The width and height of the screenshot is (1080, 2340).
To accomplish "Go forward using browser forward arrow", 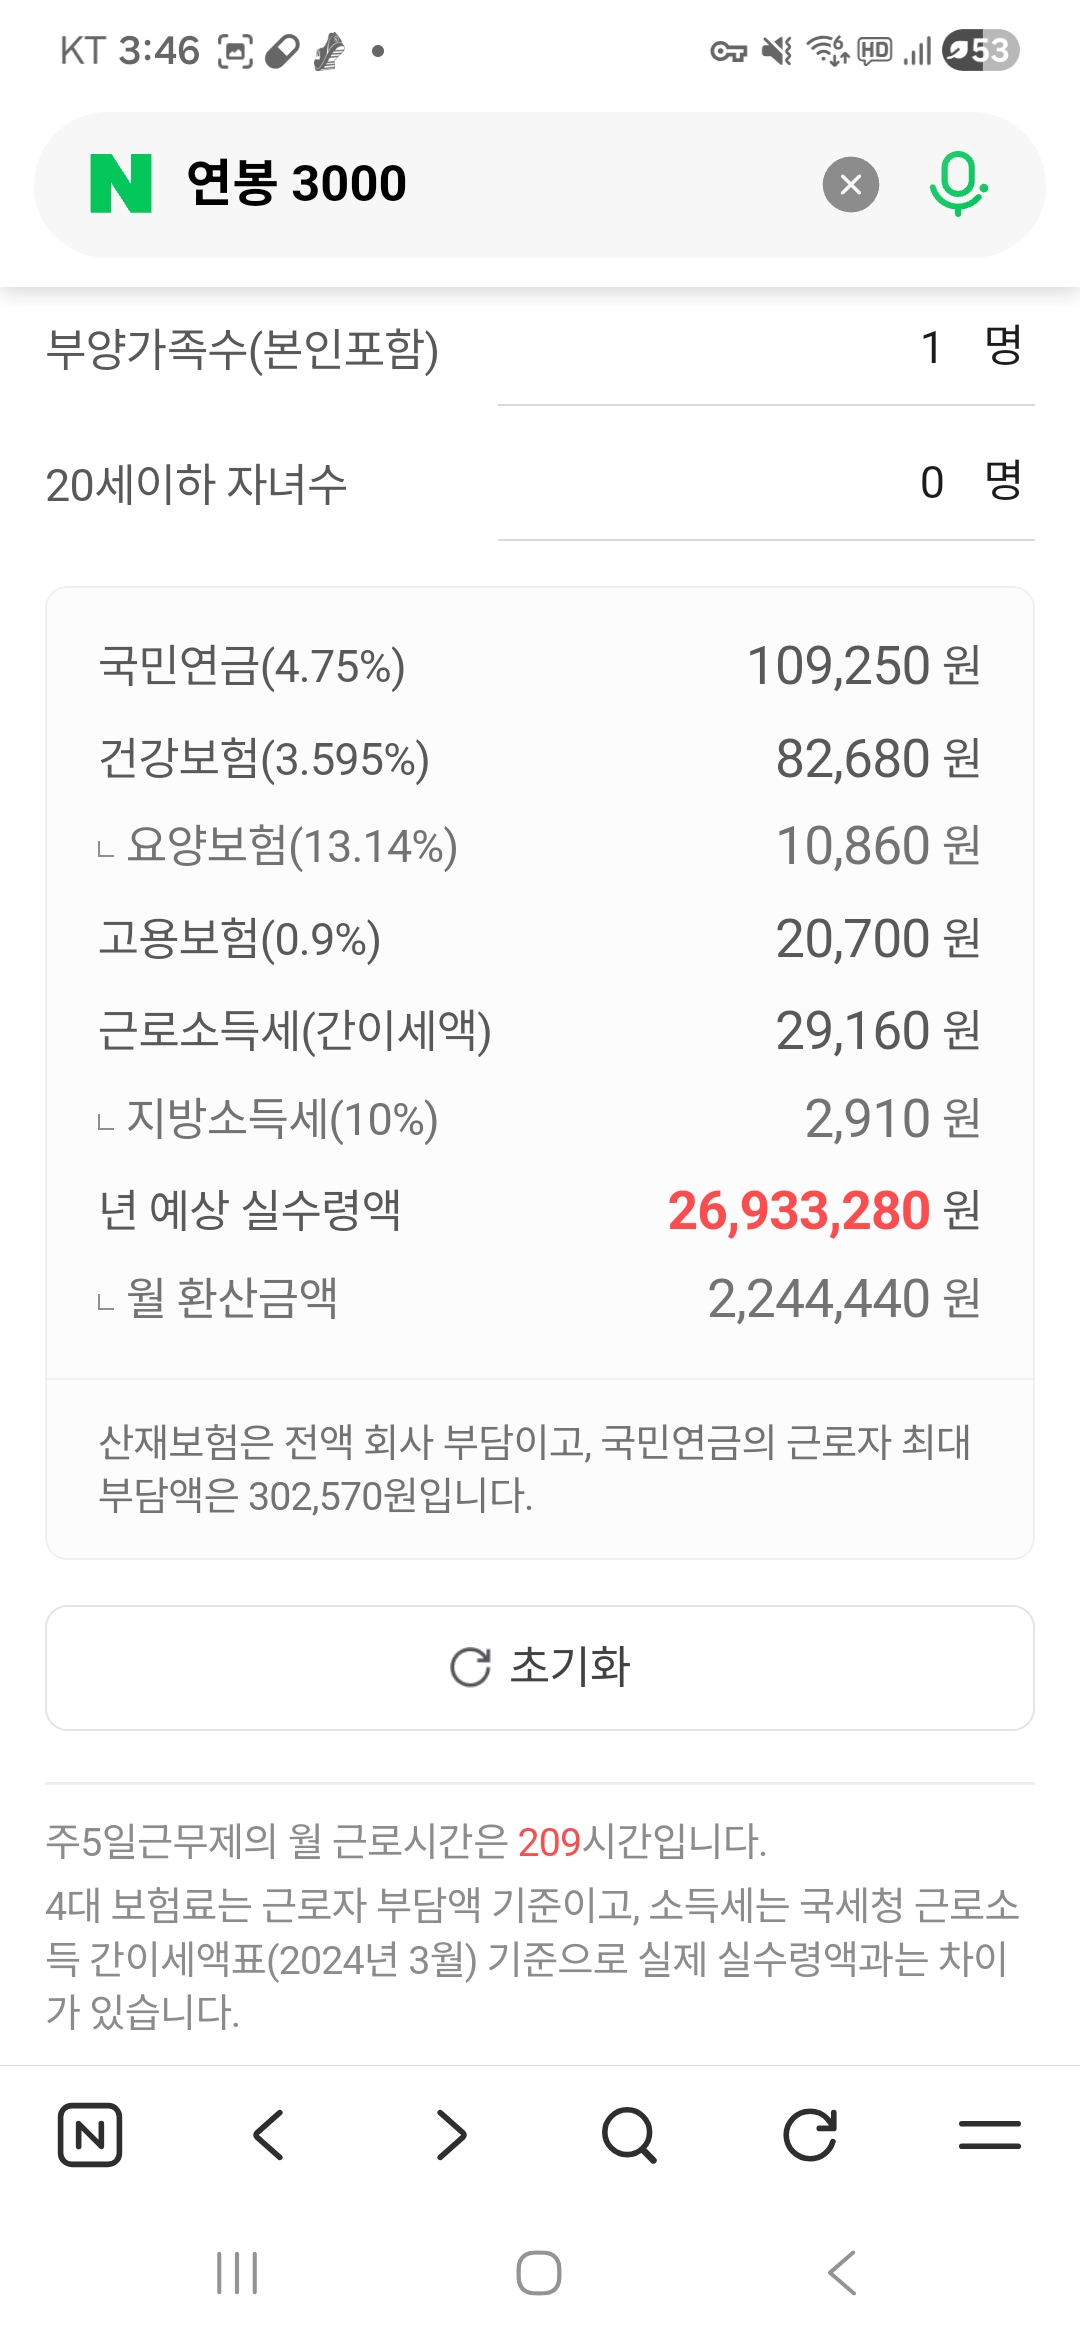I will (x=451, y=2135).
